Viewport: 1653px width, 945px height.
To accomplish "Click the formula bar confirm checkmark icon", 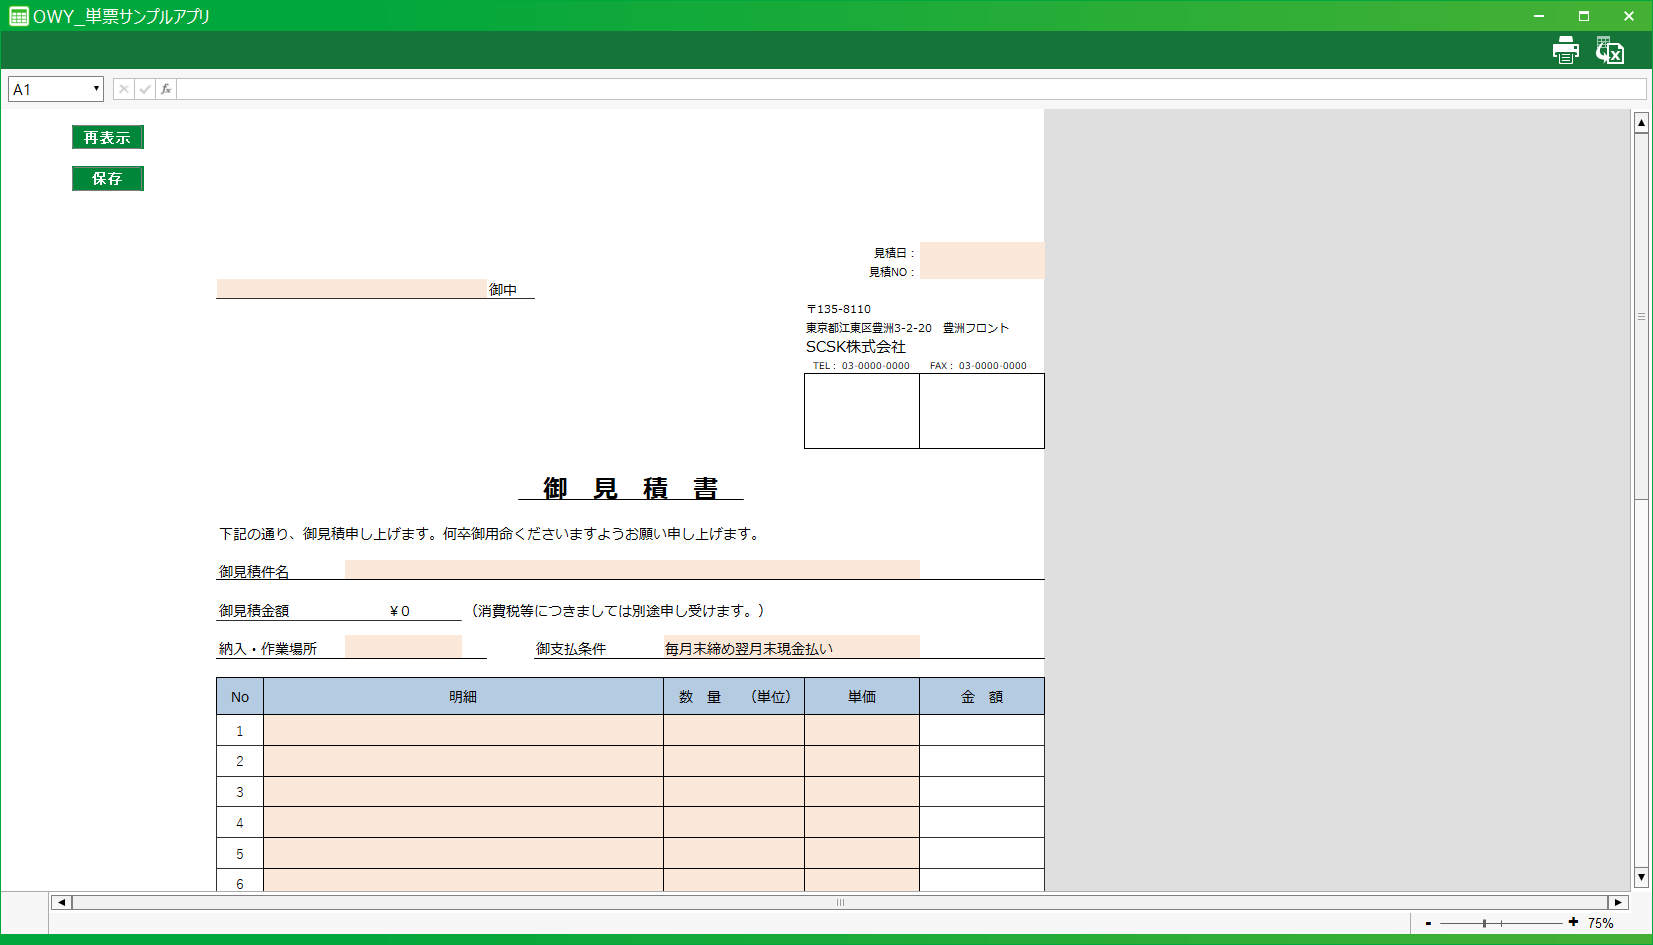I will click(x=145, y=89).
